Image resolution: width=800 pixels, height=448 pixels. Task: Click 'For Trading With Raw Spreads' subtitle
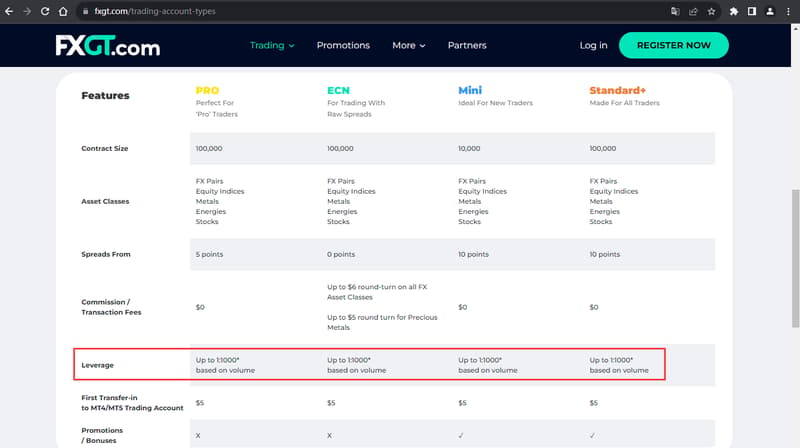356,109
